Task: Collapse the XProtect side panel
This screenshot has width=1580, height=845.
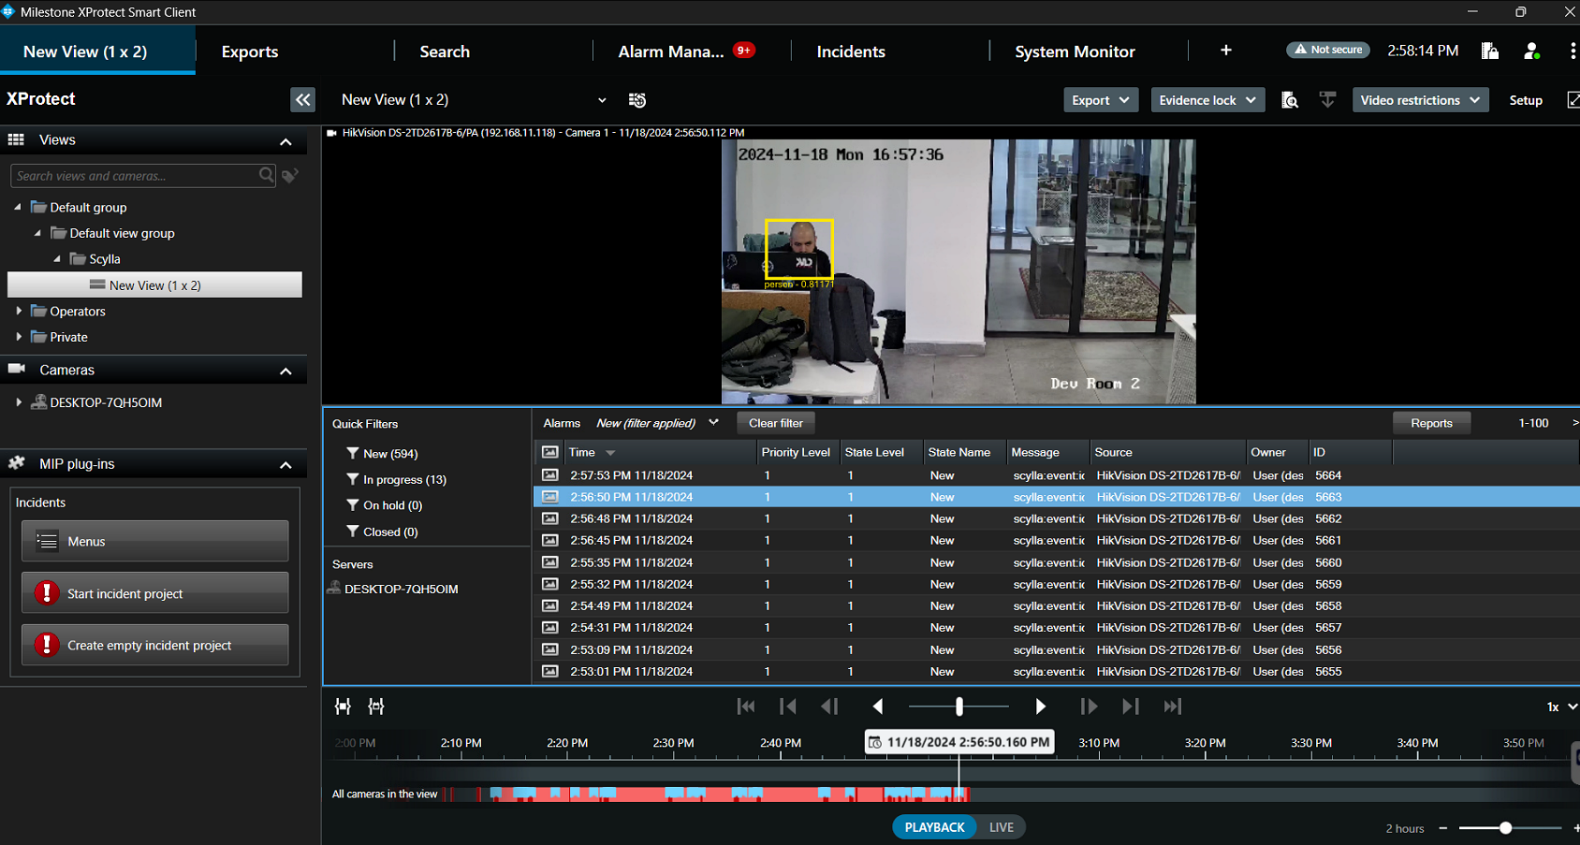Action: pos(302,100)
